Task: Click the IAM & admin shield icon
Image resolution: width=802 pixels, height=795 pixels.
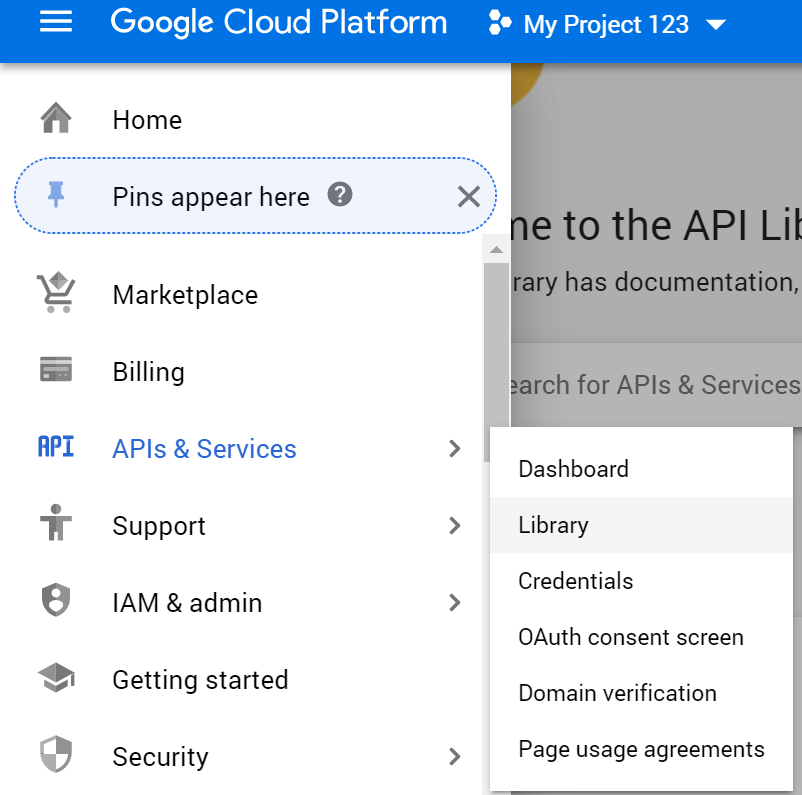Action: point(56,600)
